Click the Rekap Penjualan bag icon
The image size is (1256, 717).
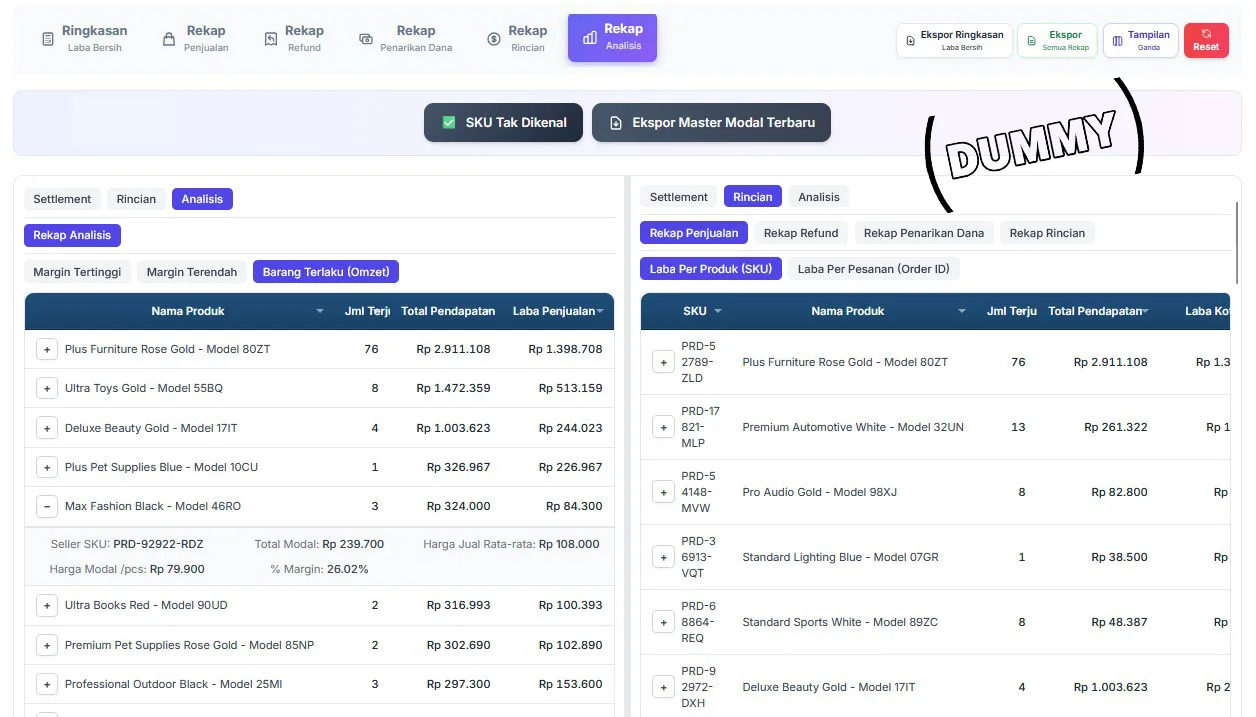pos(169,39)
